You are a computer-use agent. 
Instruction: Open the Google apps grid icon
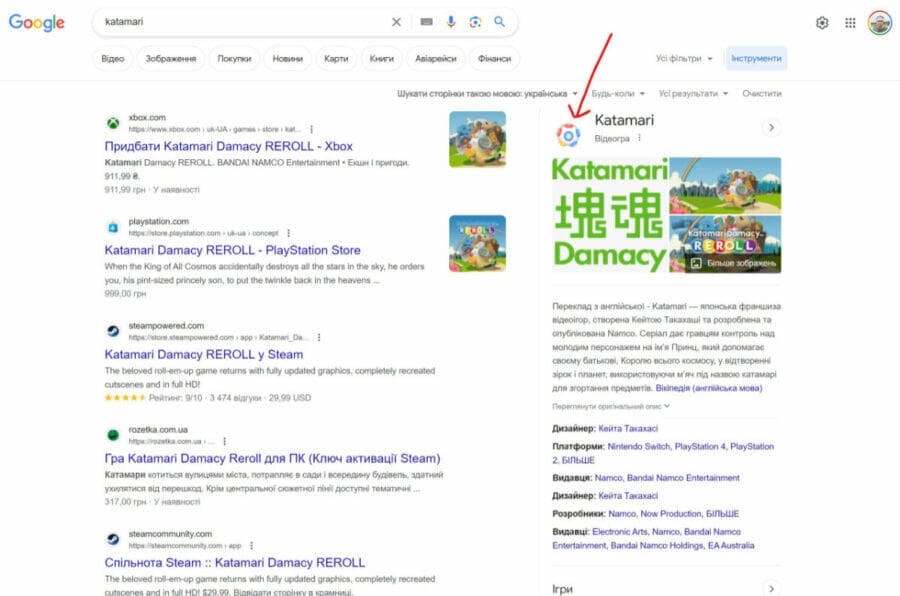tap(850, 23)
